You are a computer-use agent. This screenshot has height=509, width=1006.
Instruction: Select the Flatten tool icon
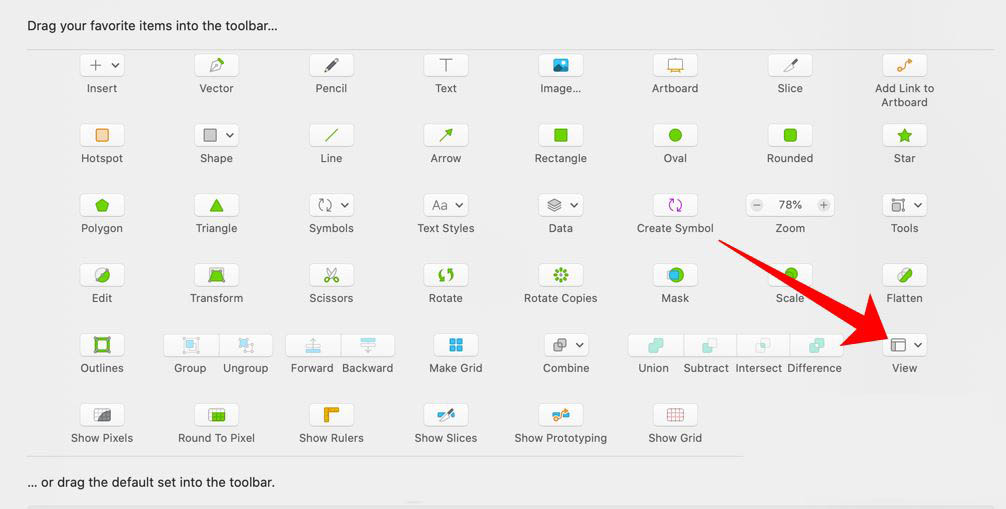click(905, 275)
